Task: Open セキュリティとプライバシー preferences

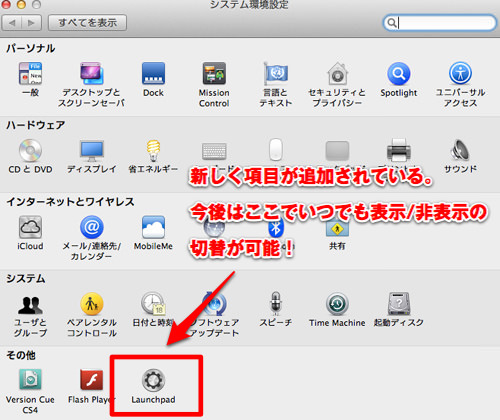Action: [x=337, y=74]
